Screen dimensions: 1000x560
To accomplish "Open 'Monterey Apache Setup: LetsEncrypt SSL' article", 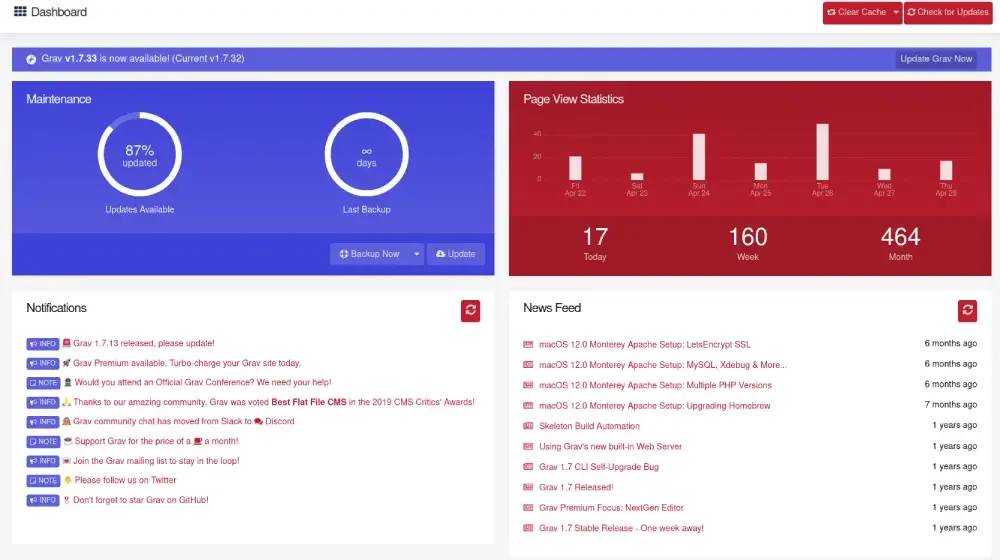I will coord(644,344).
